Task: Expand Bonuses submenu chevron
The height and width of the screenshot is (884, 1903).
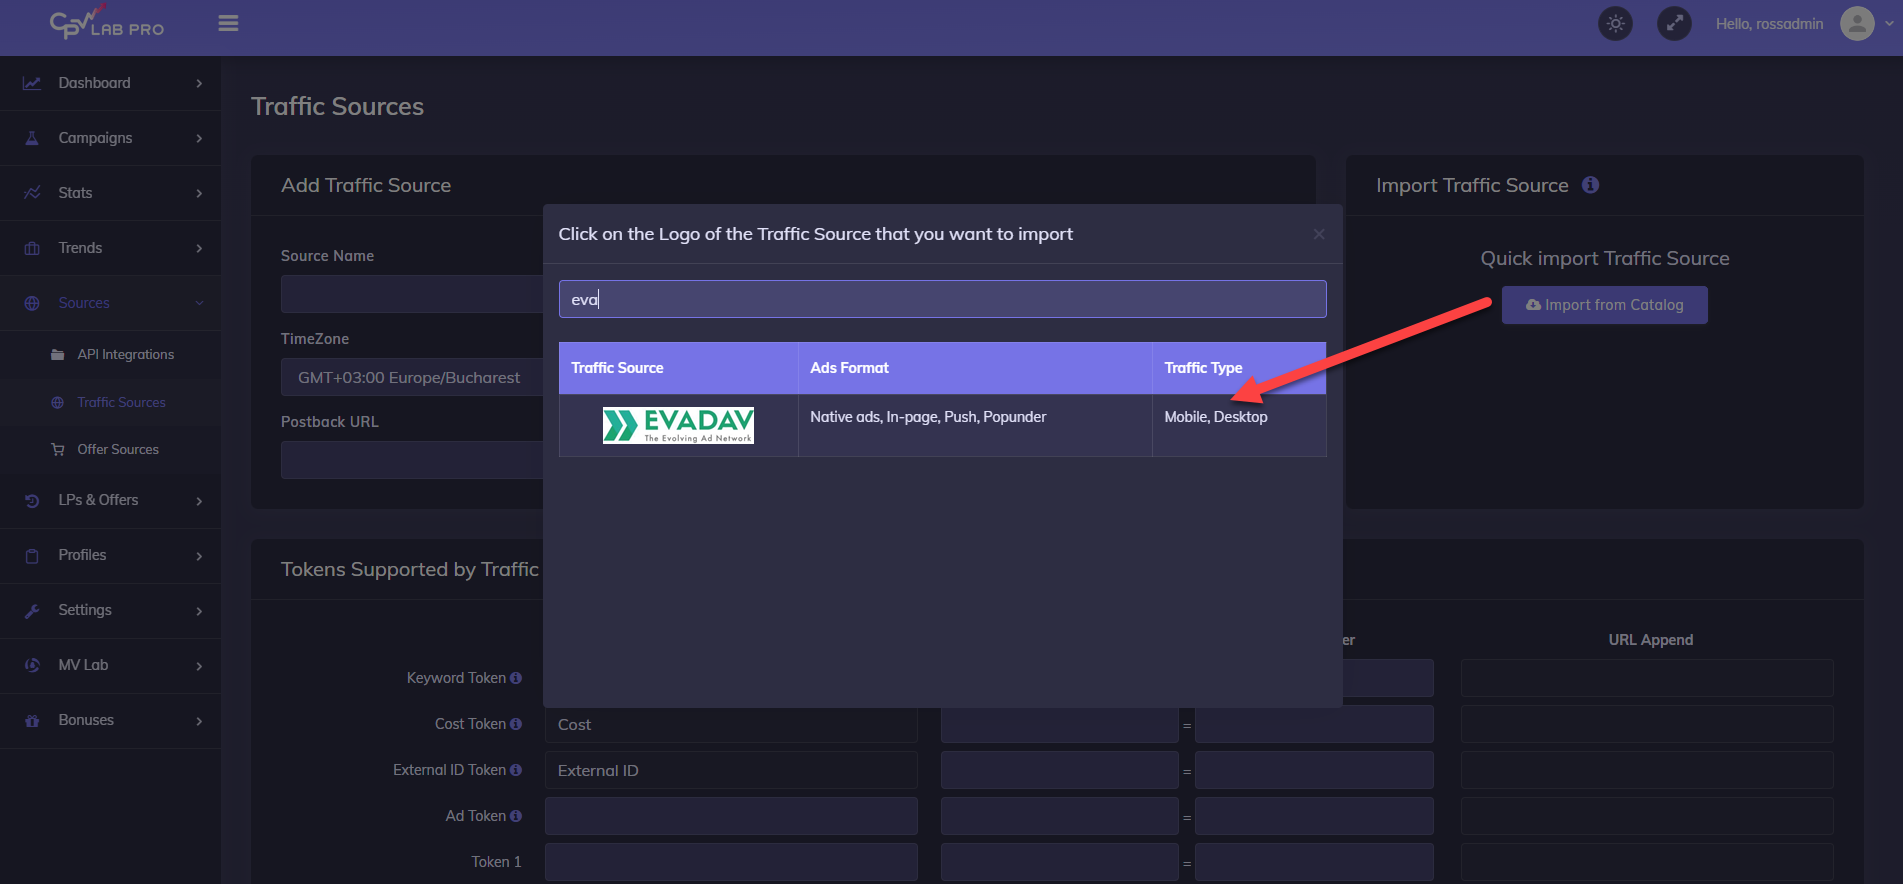Action: pos(199,721)
